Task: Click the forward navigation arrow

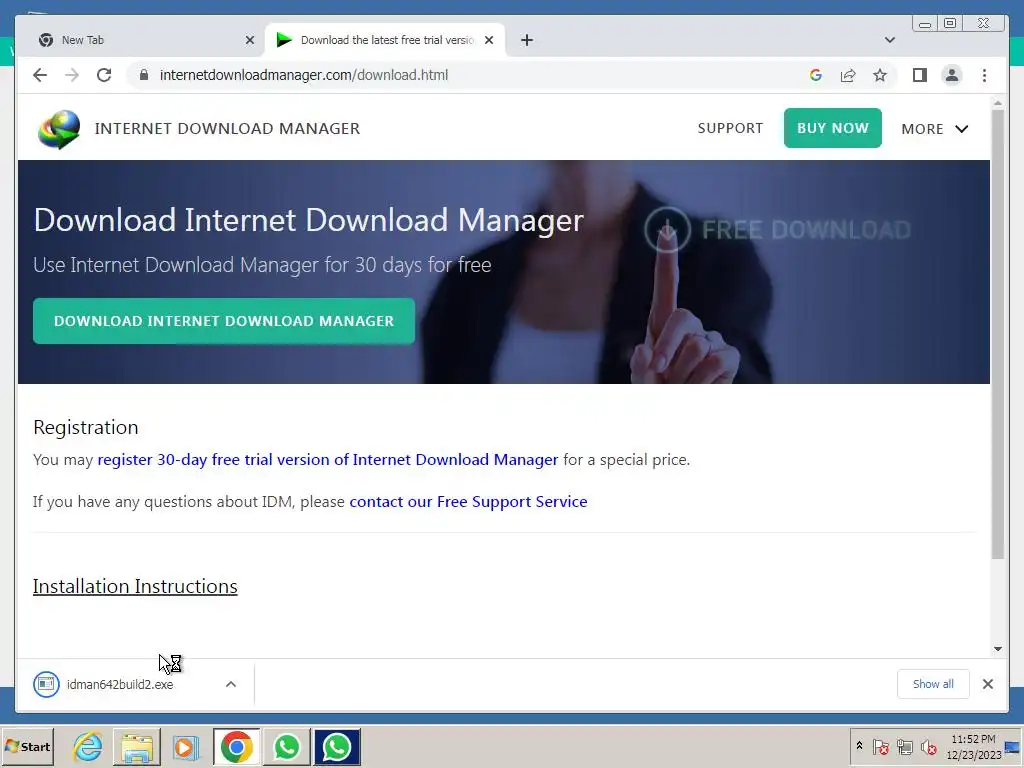Action: click(72, 75)
